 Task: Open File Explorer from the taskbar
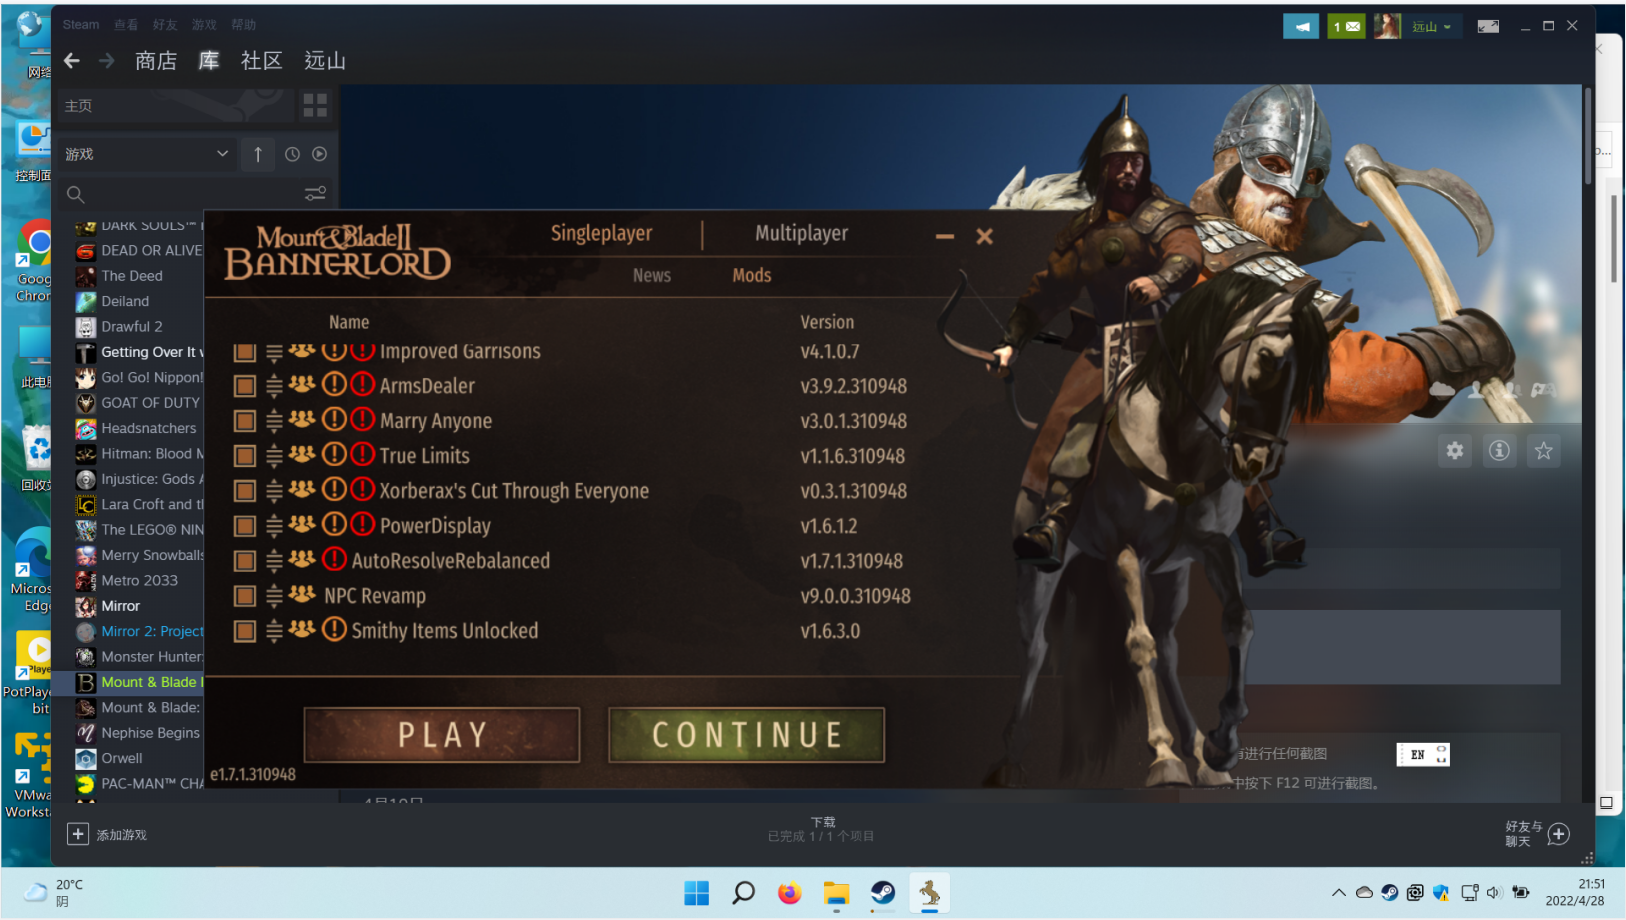tap(836, 893)
